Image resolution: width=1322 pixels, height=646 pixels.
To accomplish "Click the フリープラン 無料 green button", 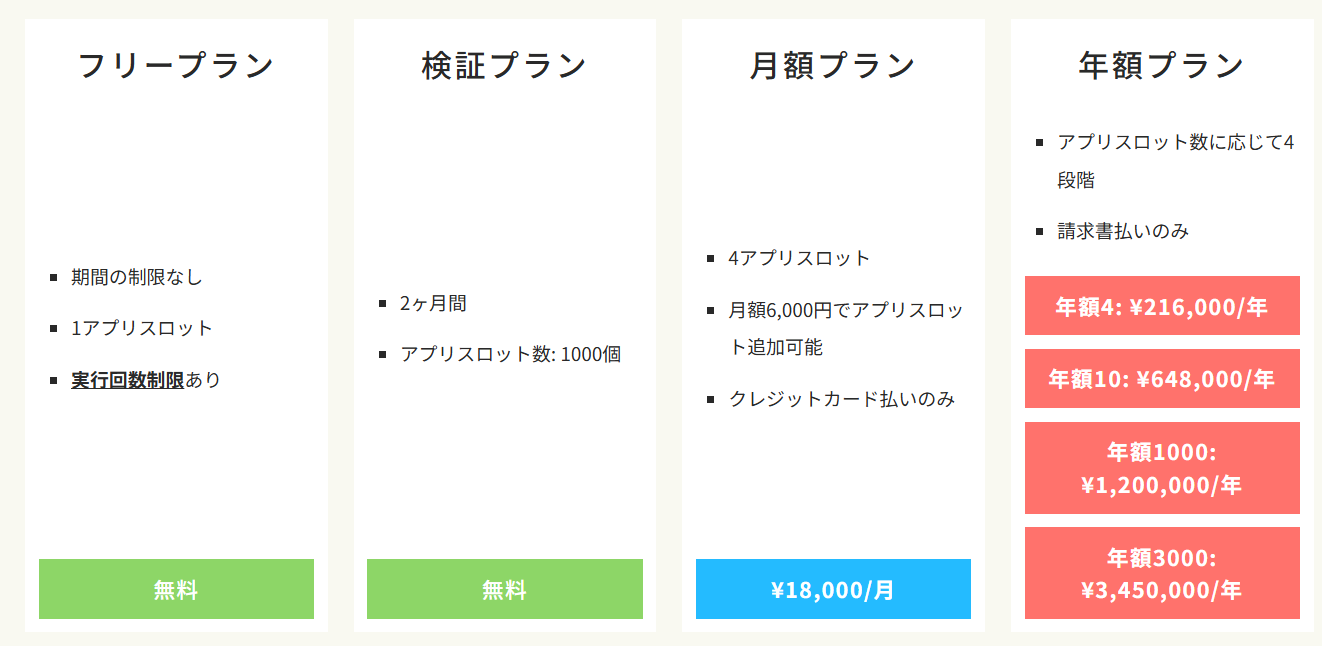I will pos(176,589).
